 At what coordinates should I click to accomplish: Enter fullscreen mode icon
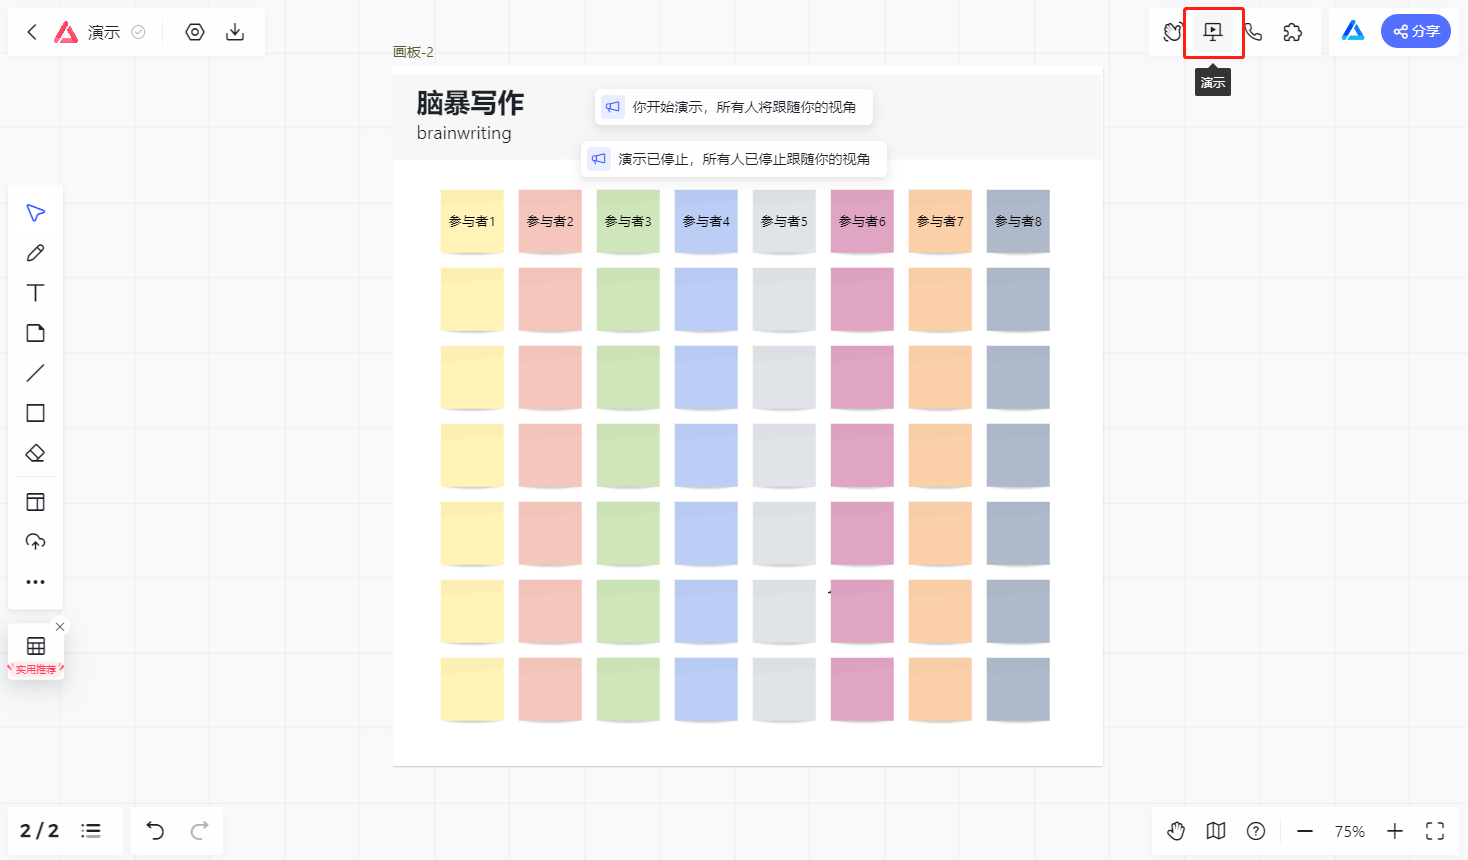[x=1435, y=831]
